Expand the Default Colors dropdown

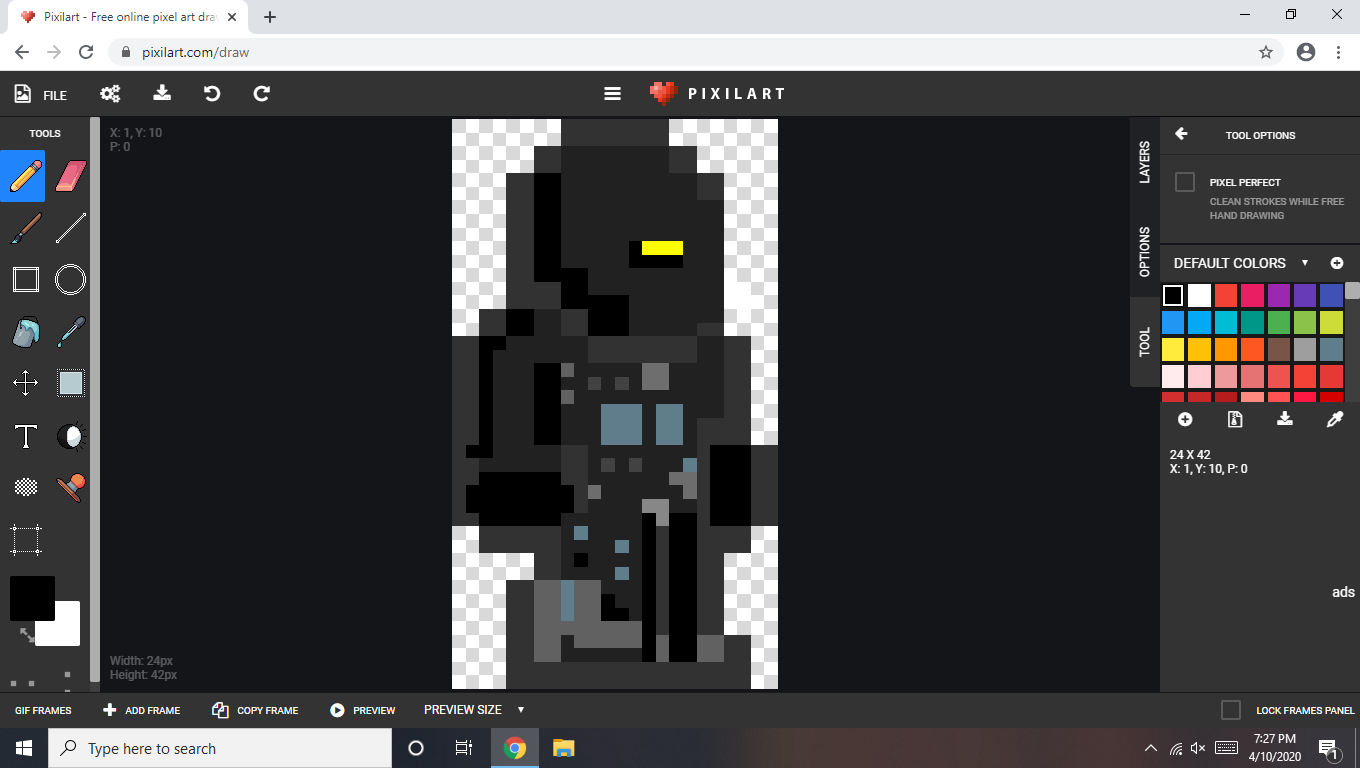click(x=1305, y=263)
